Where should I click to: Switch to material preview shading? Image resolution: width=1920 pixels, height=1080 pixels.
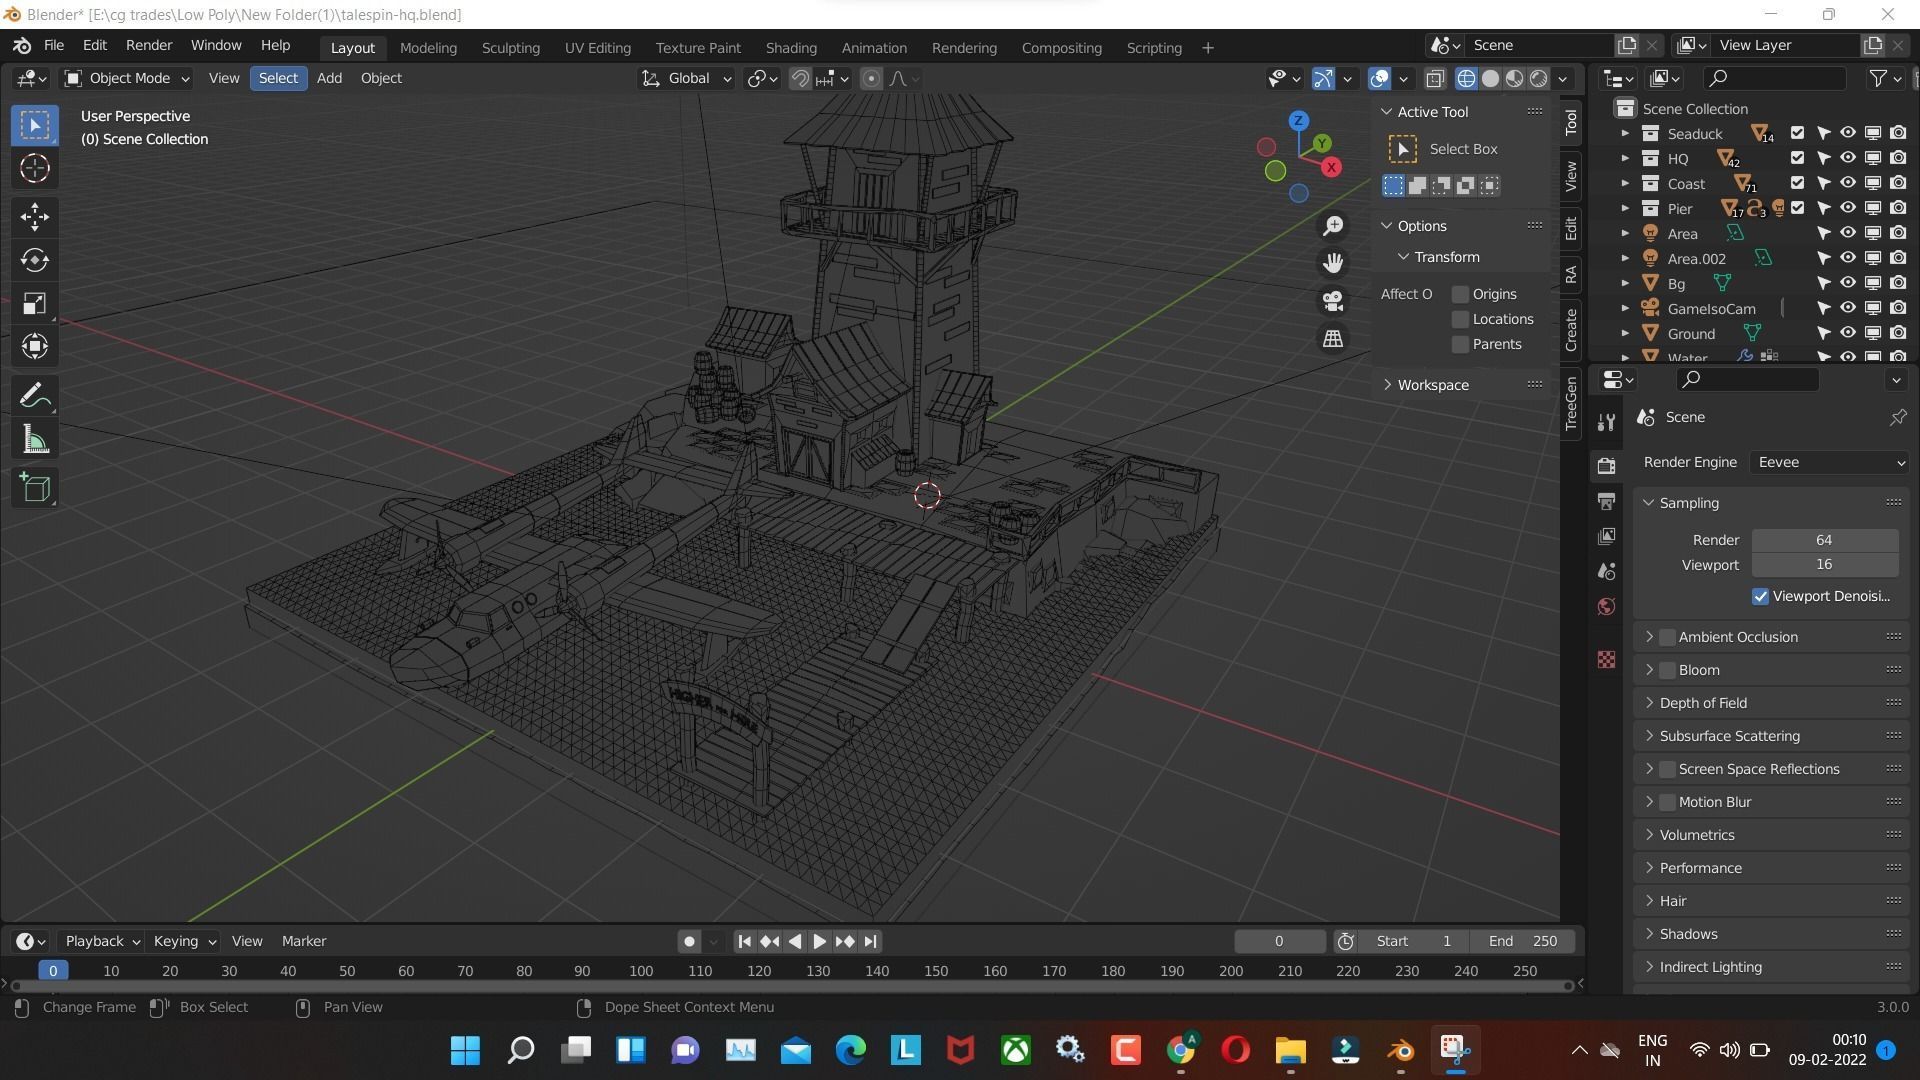pyautogui.click(x=1515, y=78)
